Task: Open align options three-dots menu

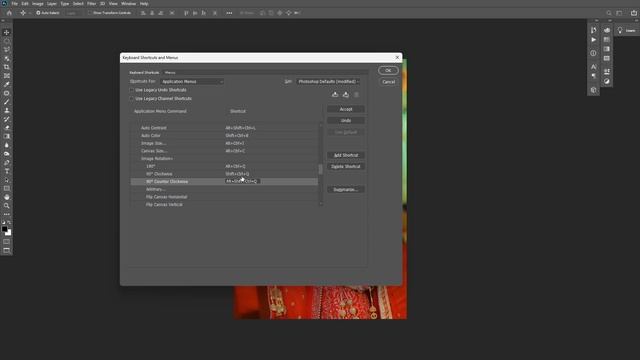Action: click(x=229, y=13)
